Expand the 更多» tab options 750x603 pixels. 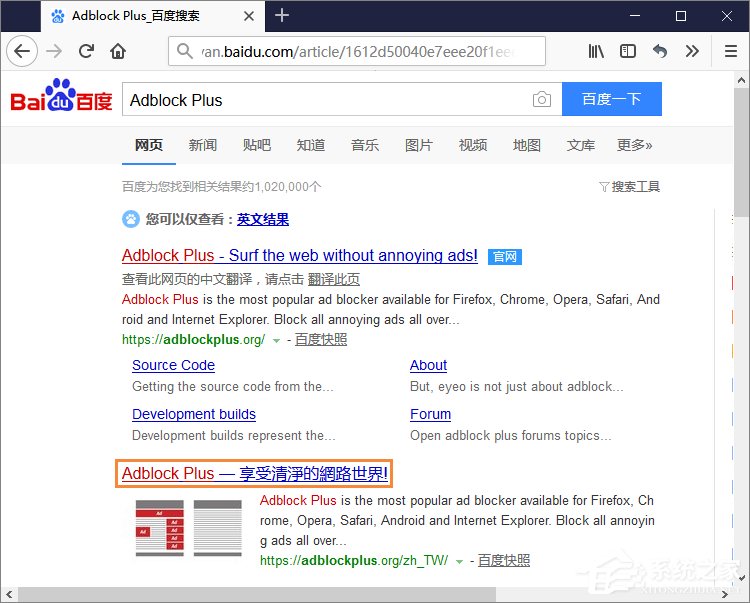click(635, 144)
